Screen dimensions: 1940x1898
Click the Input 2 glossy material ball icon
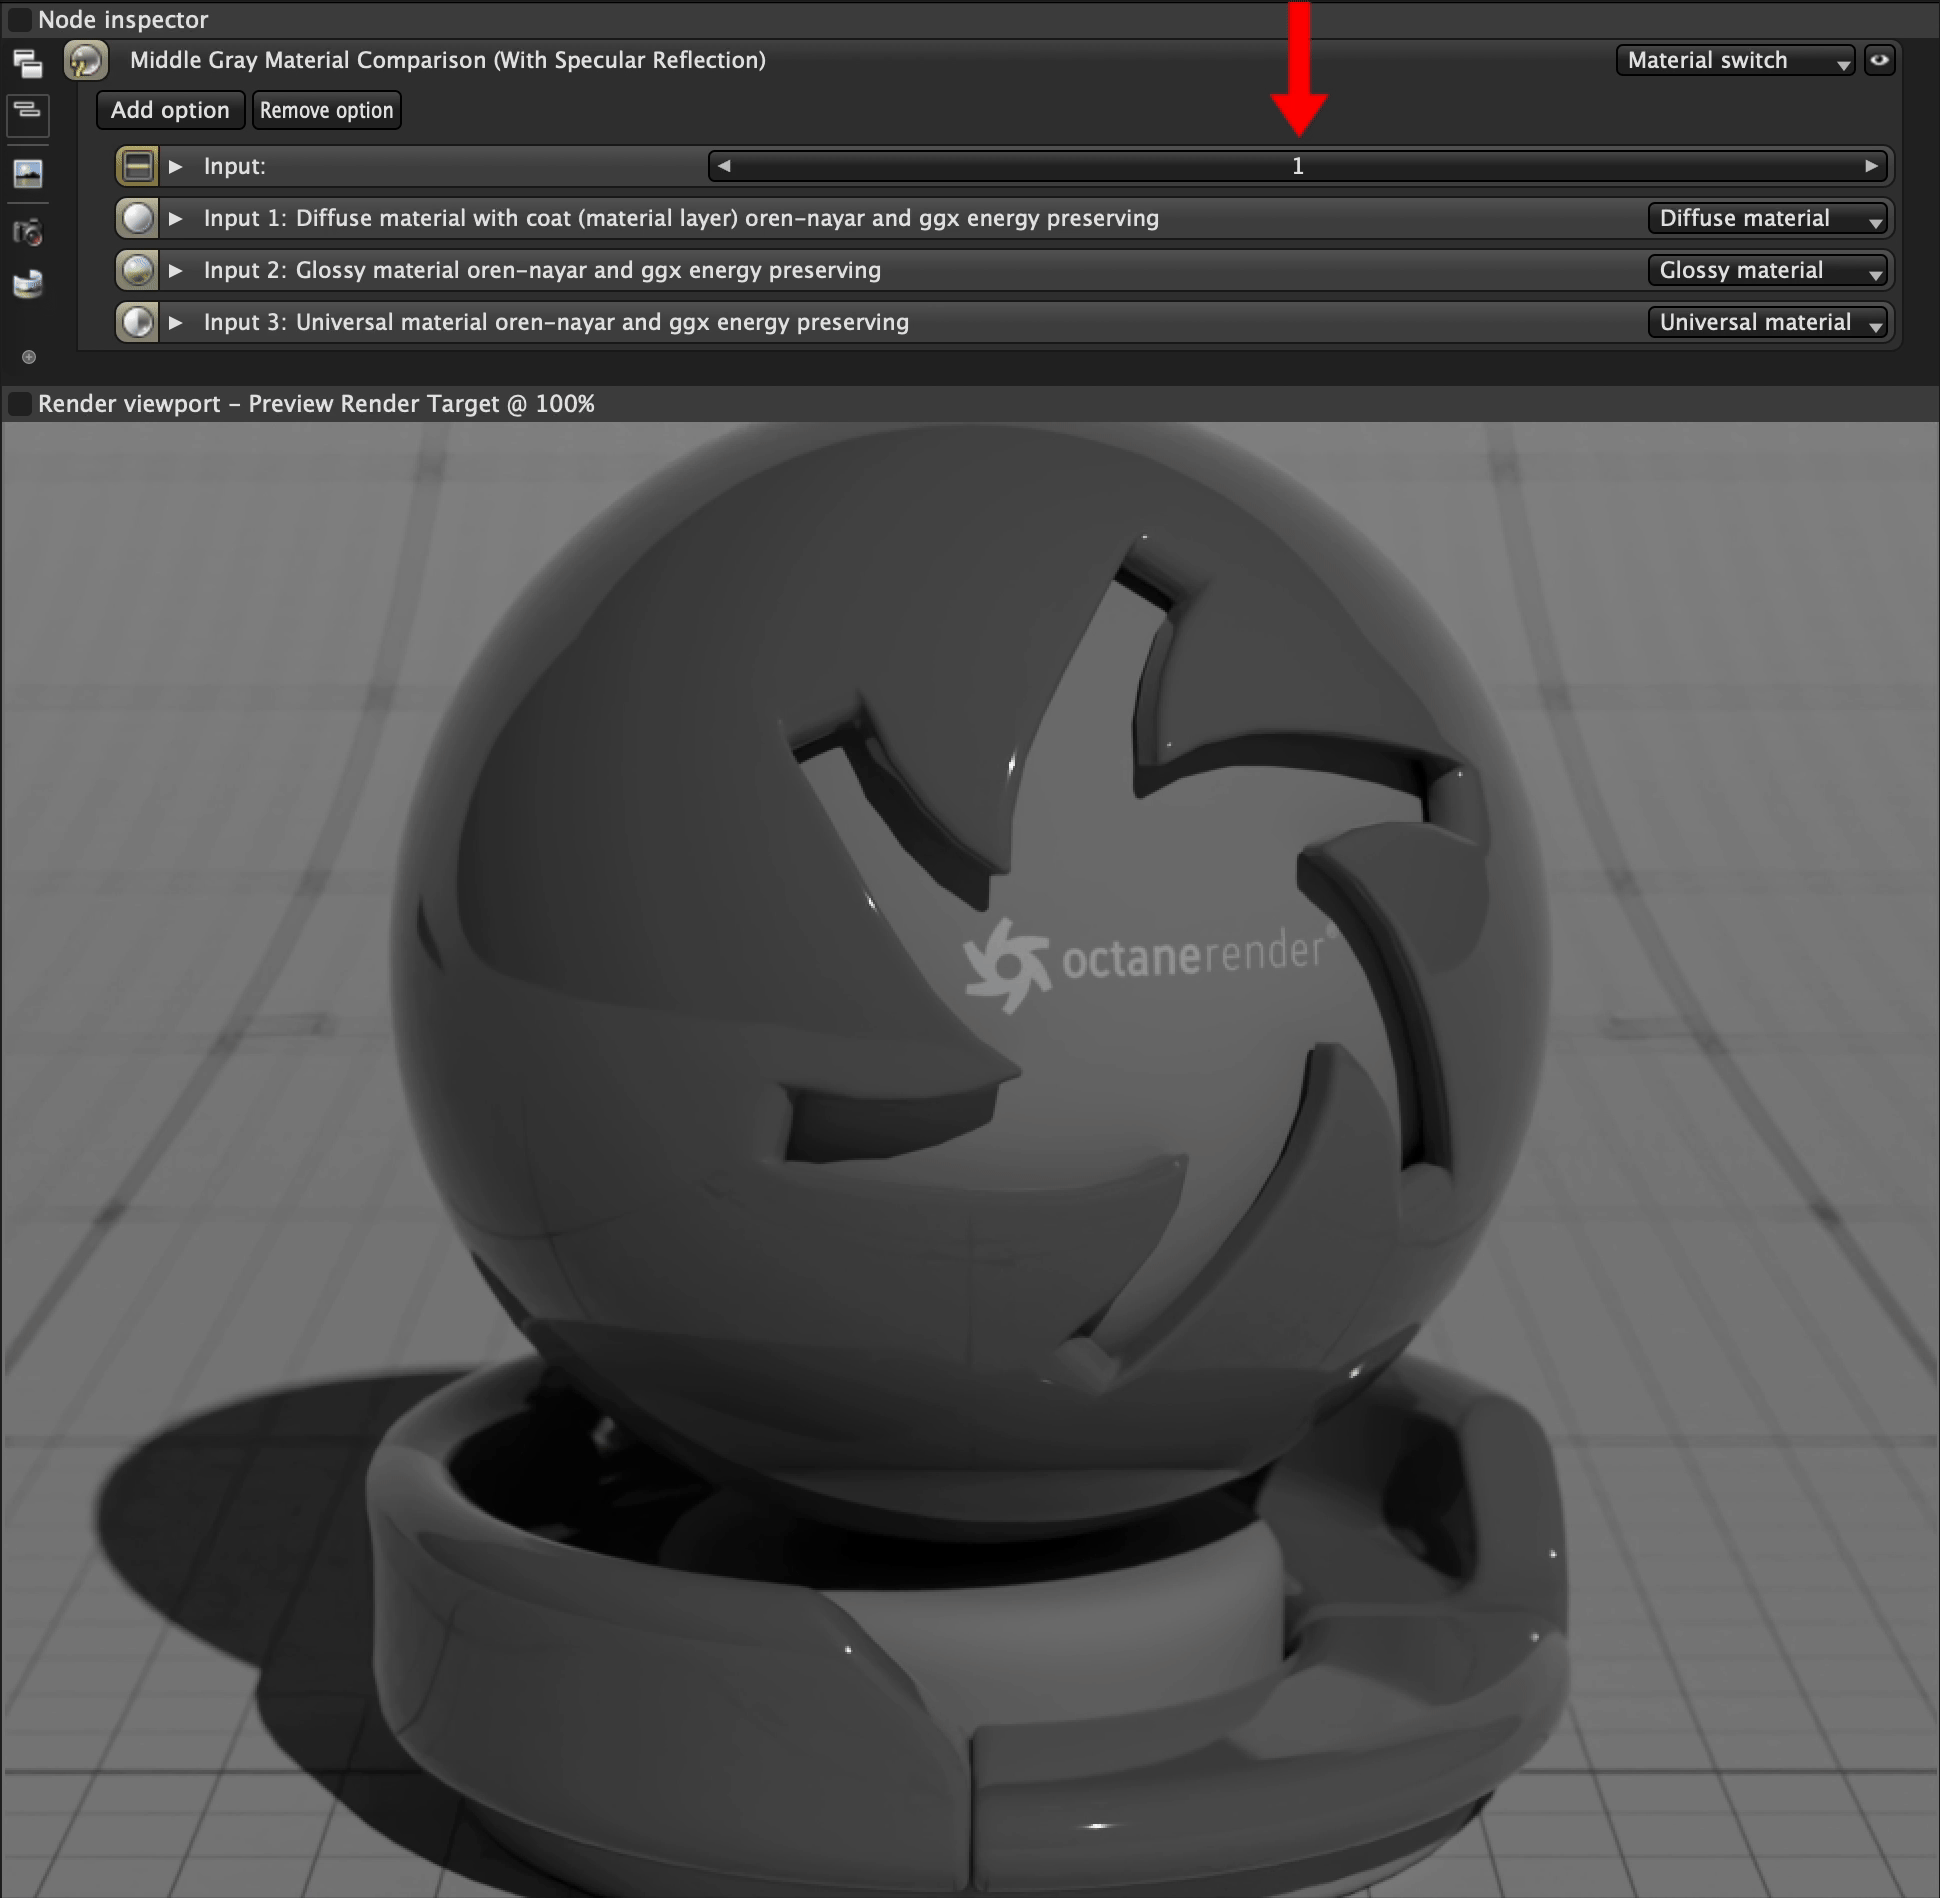pyautogui.click(x=137, y=270)
